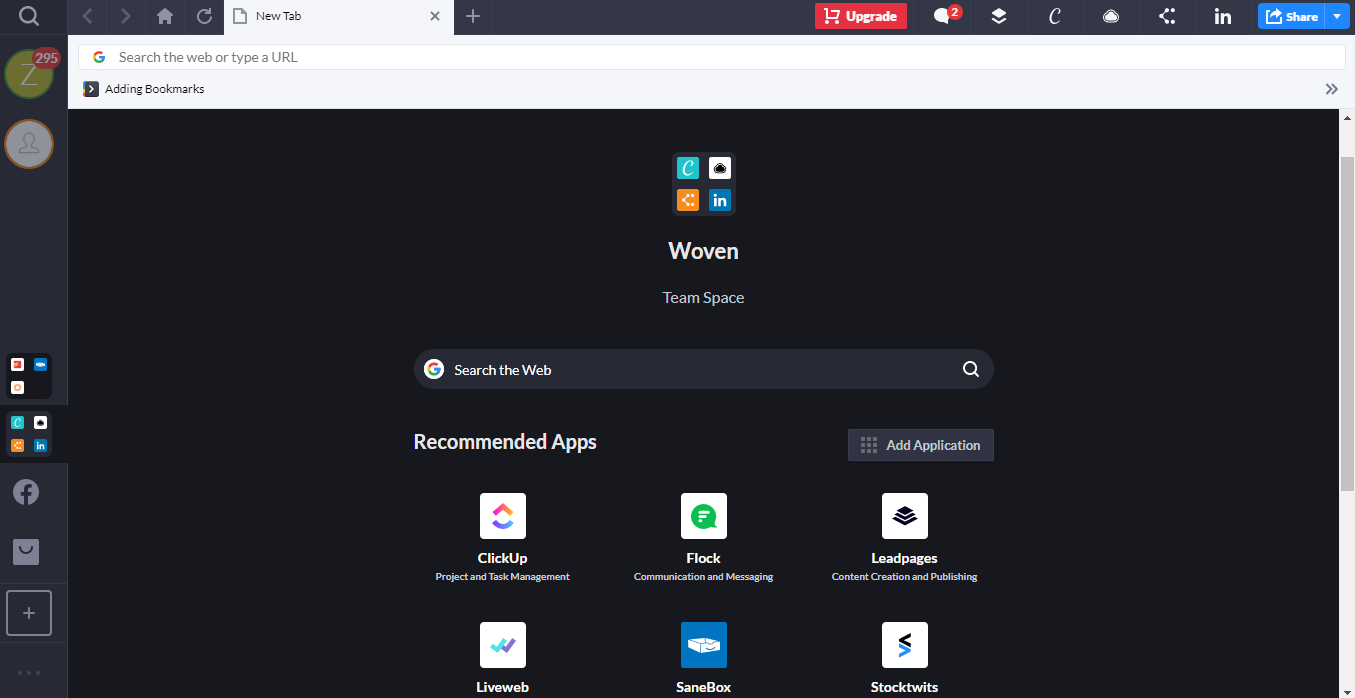Screen dimensions: 1355x698
Task: Open the cursive C app in toolbar
Action: tap(1054, 16)
